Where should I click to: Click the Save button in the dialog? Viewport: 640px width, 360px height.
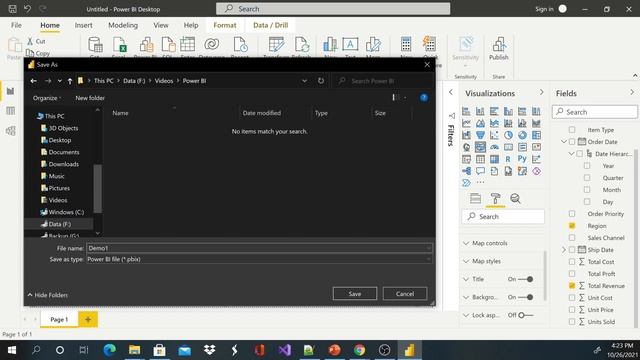(x=355, y=293)
